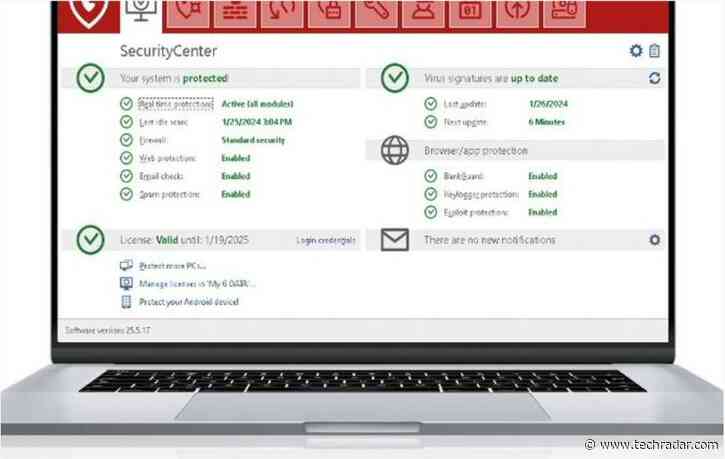The width and height of the screenshot is (725, 459).
Task: Click the Next update label
Action: pyautogui.click(x=465, y=122)
